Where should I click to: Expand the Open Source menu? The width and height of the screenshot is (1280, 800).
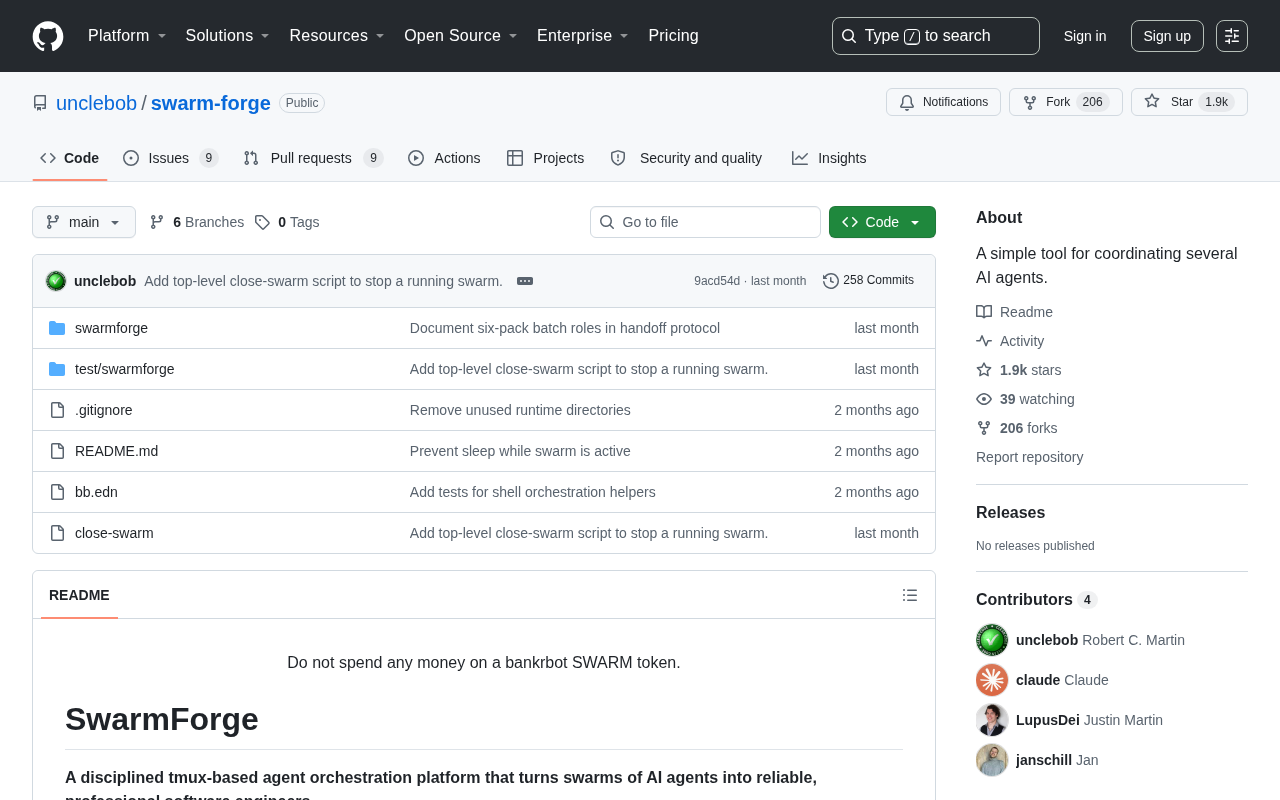coord(460,36)
